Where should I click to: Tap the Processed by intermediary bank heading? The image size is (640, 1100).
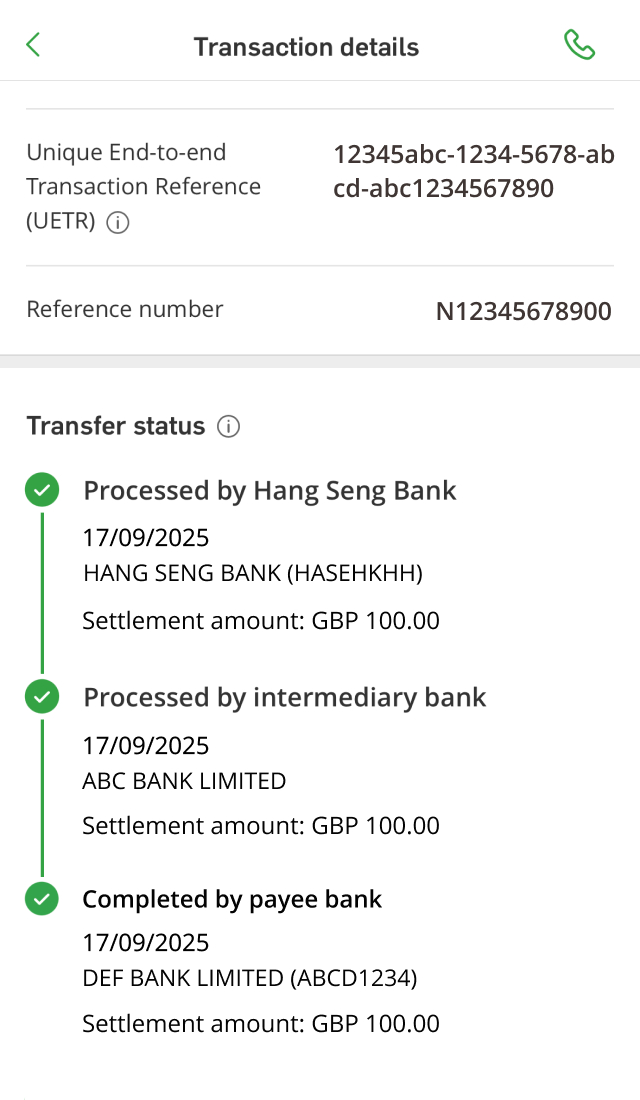tap(285, 697)
